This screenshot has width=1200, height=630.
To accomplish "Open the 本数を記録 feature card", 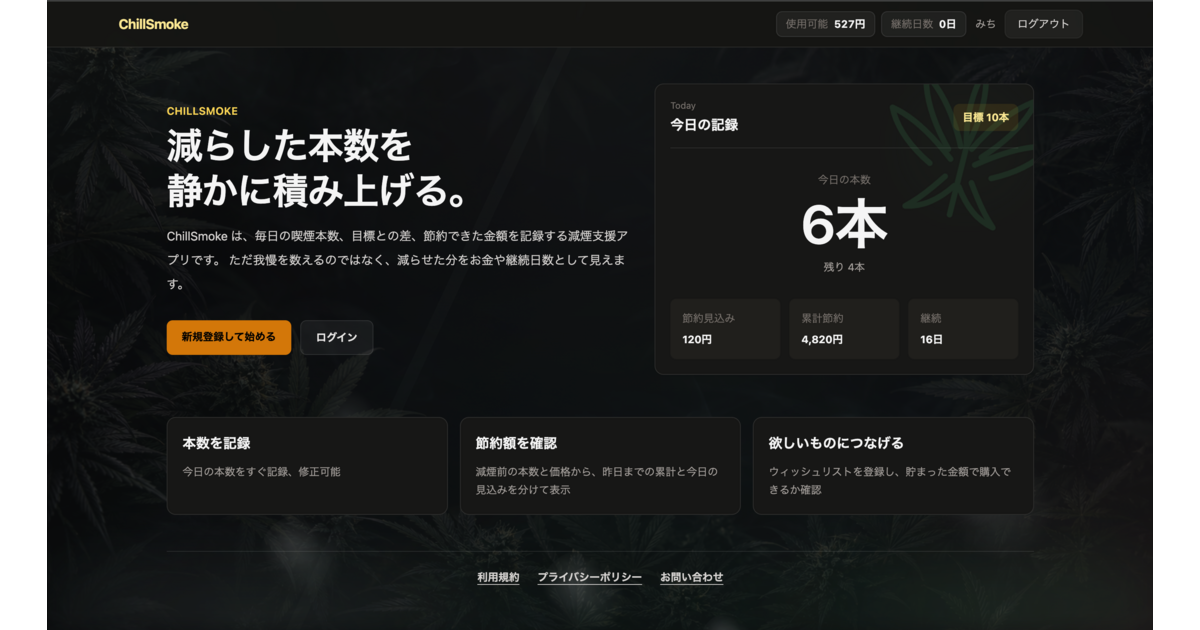I will (307, 466).
